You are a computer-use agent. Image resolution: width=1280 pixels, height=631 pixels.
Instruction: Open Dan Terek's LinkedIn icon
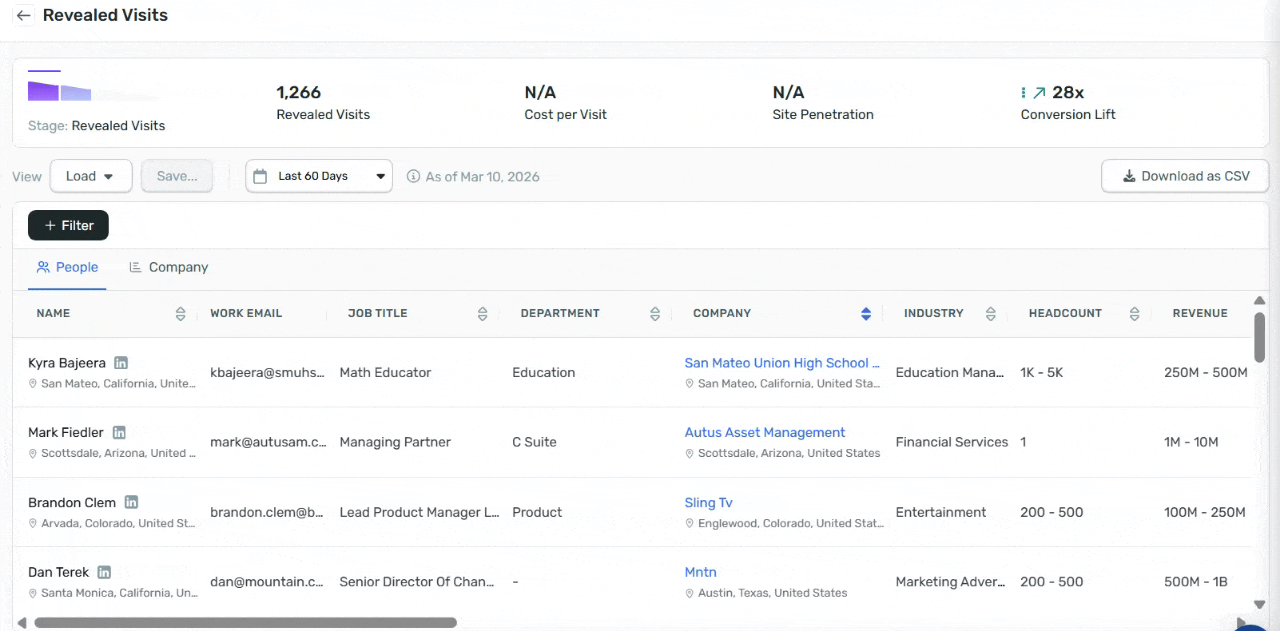coord(104,573)
